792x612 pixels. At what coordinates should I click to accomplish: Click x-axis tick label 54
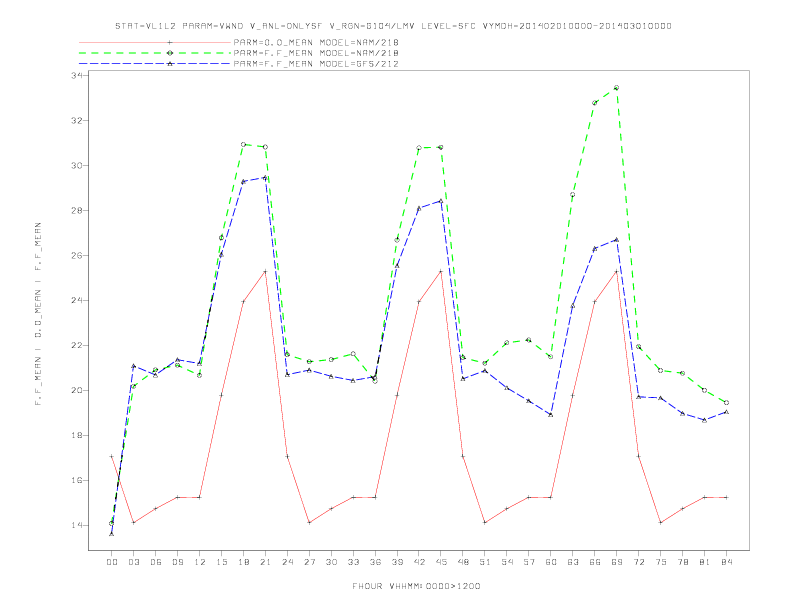(x=507, y=562)
